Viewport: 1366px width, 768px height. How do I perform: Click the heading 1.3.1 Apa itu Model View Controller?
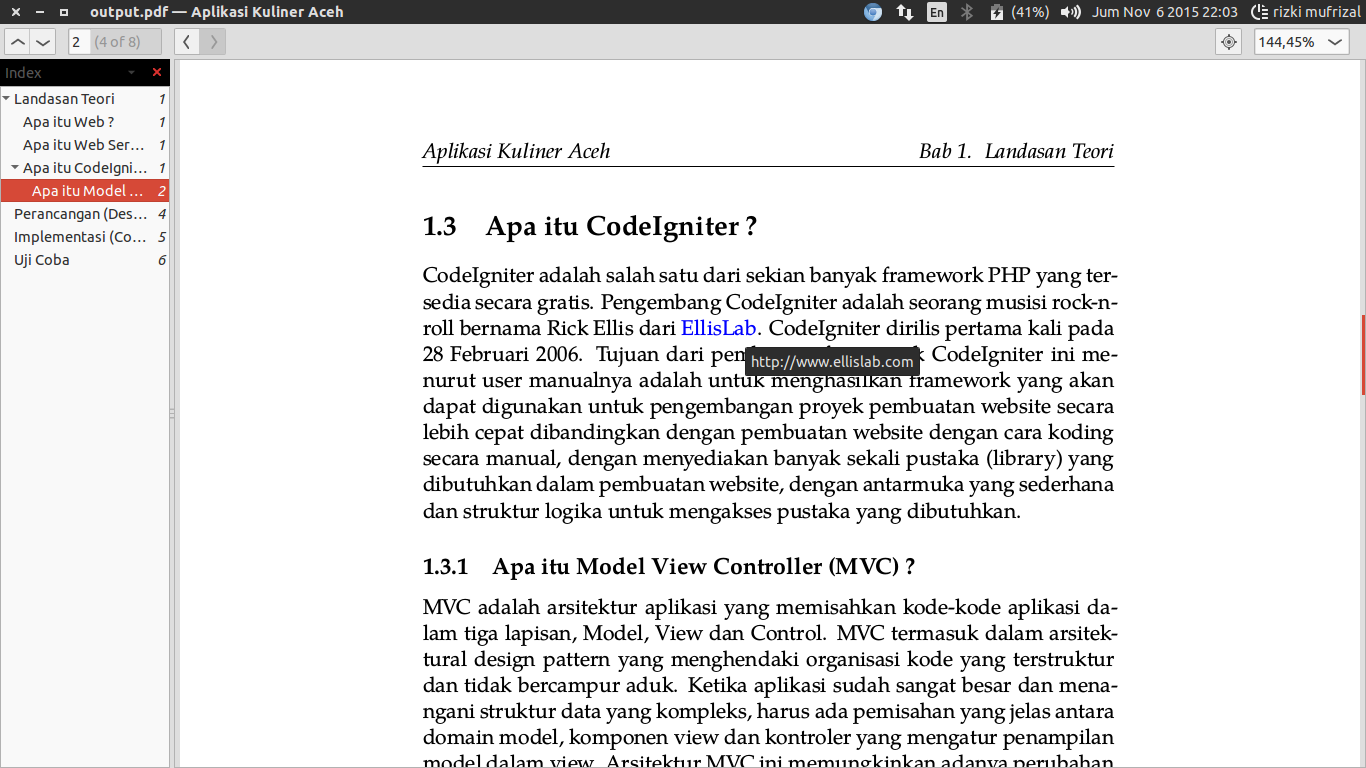coord(669,567)
